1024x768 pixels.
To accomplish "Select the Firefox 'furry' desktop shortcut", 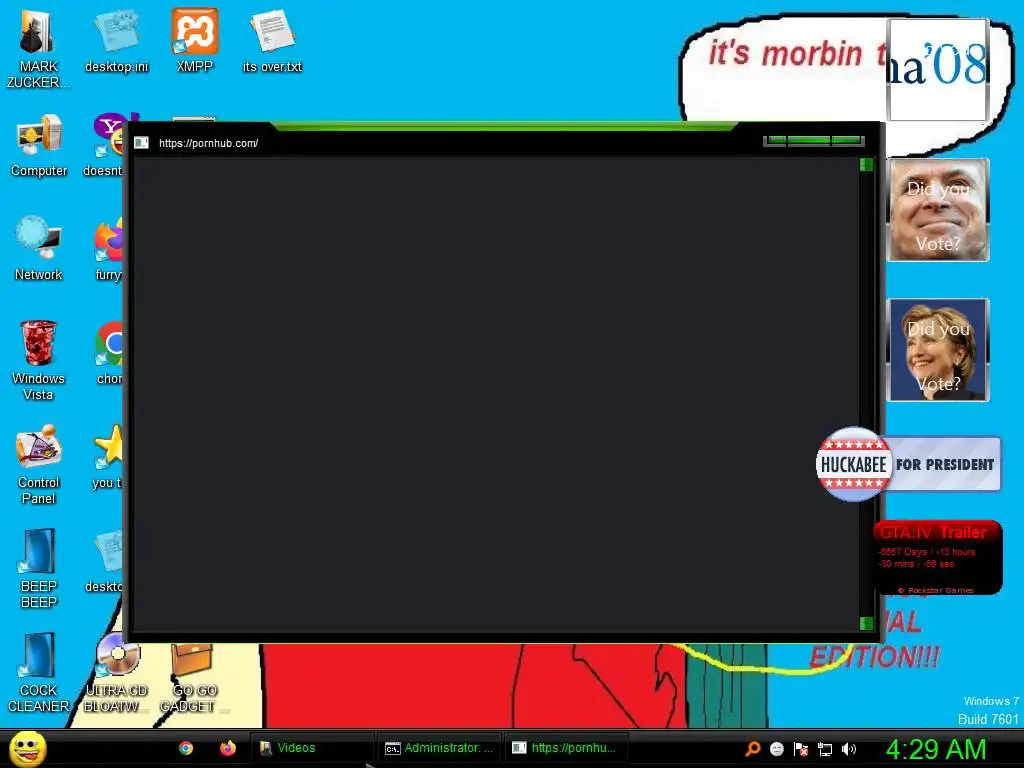I will (108, 249).
